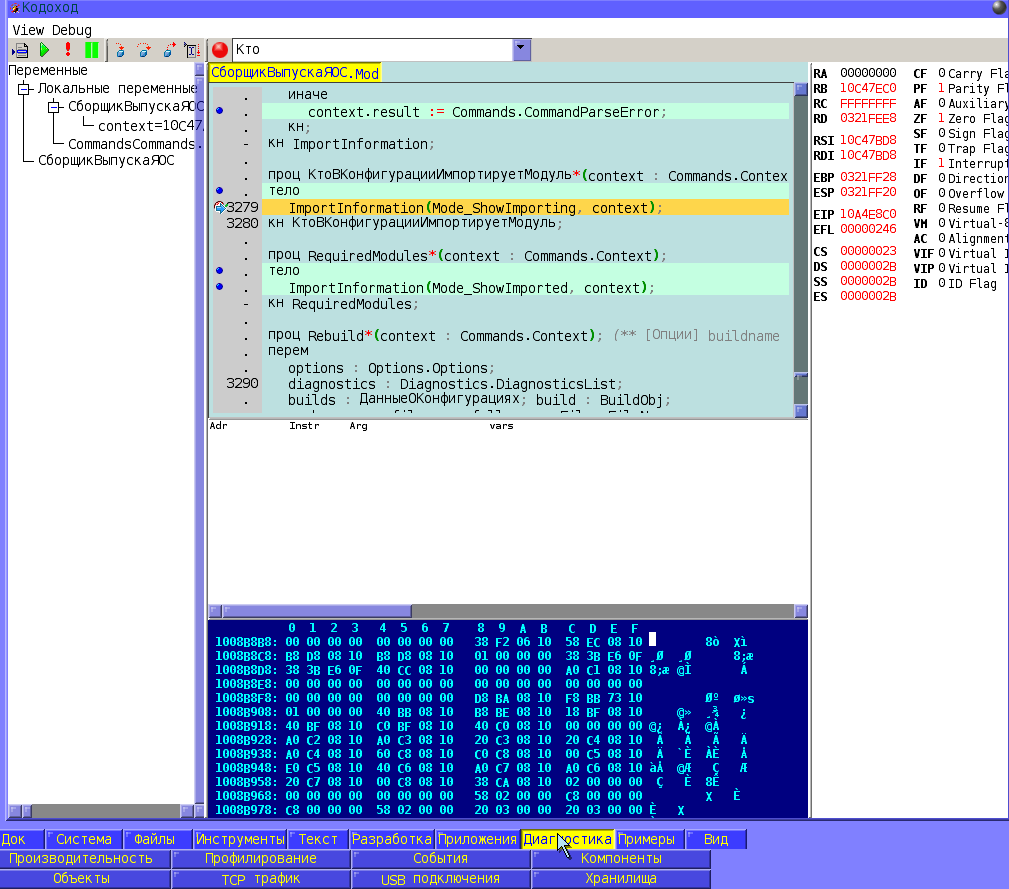Toggle breakpoint on RequiredModules 'тело' line
1009x889 pixels.
point(219,270)
